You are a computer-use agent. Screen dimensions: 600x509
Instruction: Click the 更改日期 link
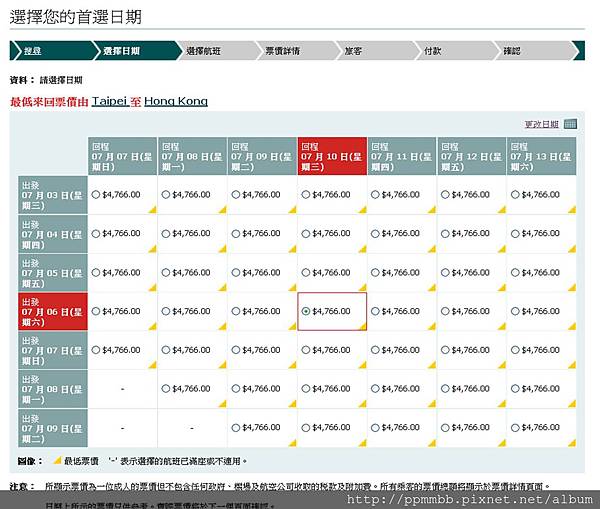541,124
